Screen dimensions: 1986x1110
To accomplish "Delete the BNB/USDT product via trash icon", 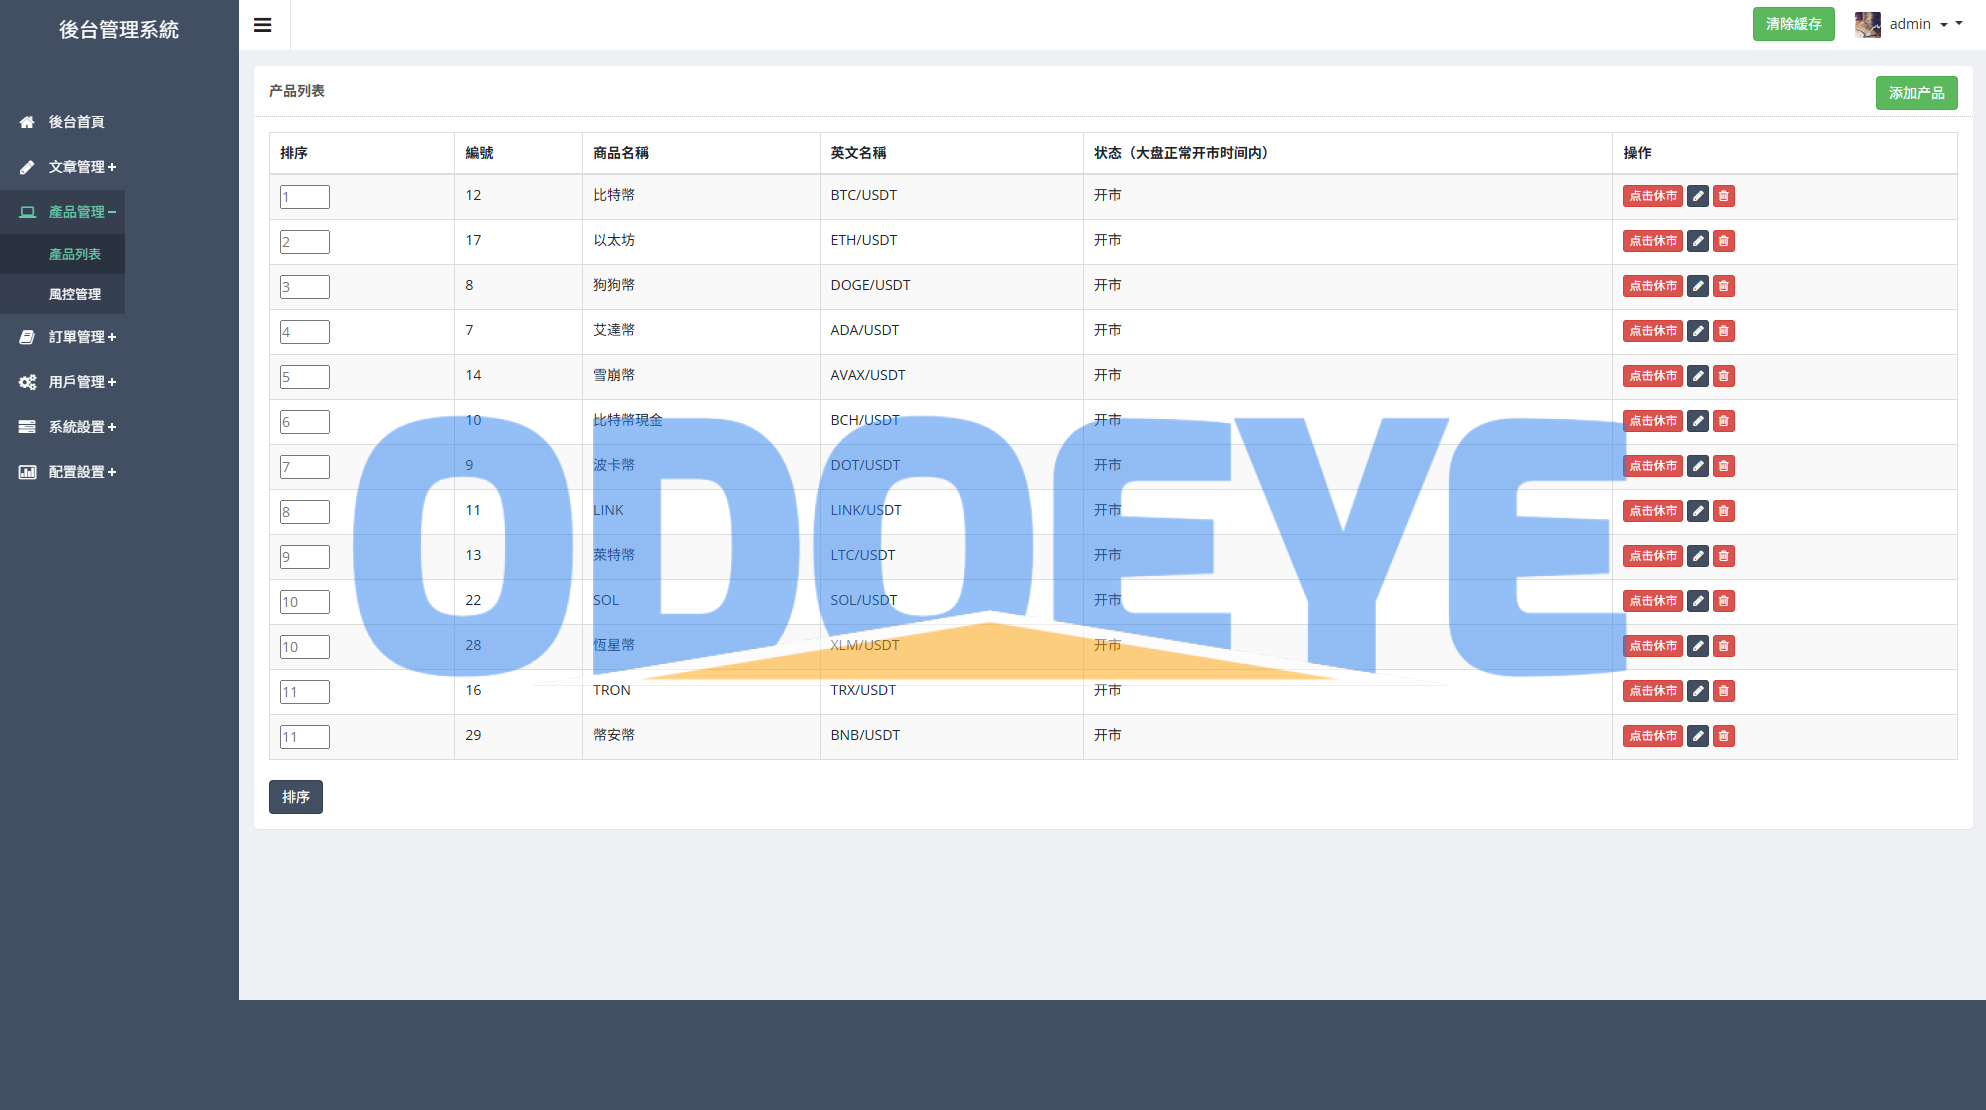I will coord(1723,736).
